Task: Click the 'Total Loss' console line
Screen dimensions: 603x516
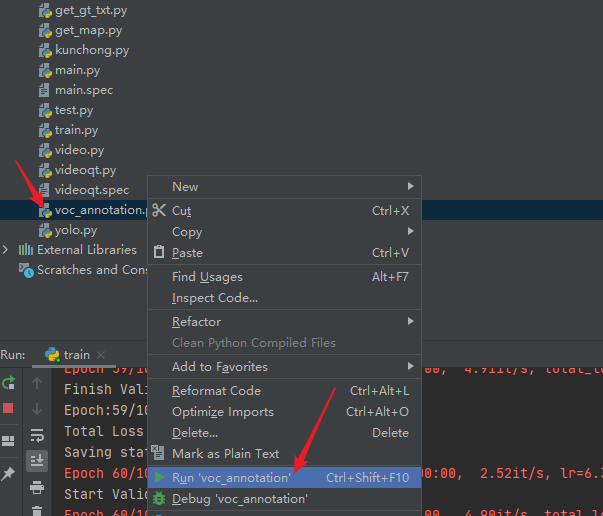Action: point(104,431)
